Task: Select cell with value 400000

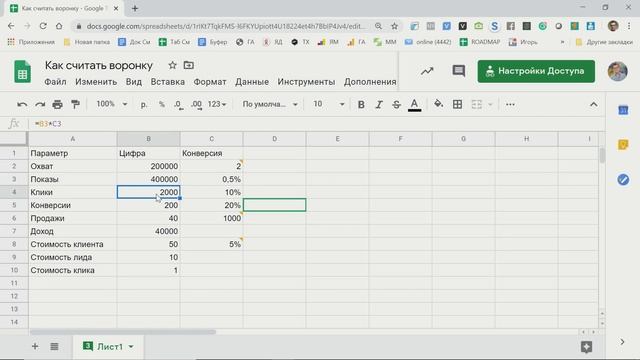Action: (x=149, y=179)
